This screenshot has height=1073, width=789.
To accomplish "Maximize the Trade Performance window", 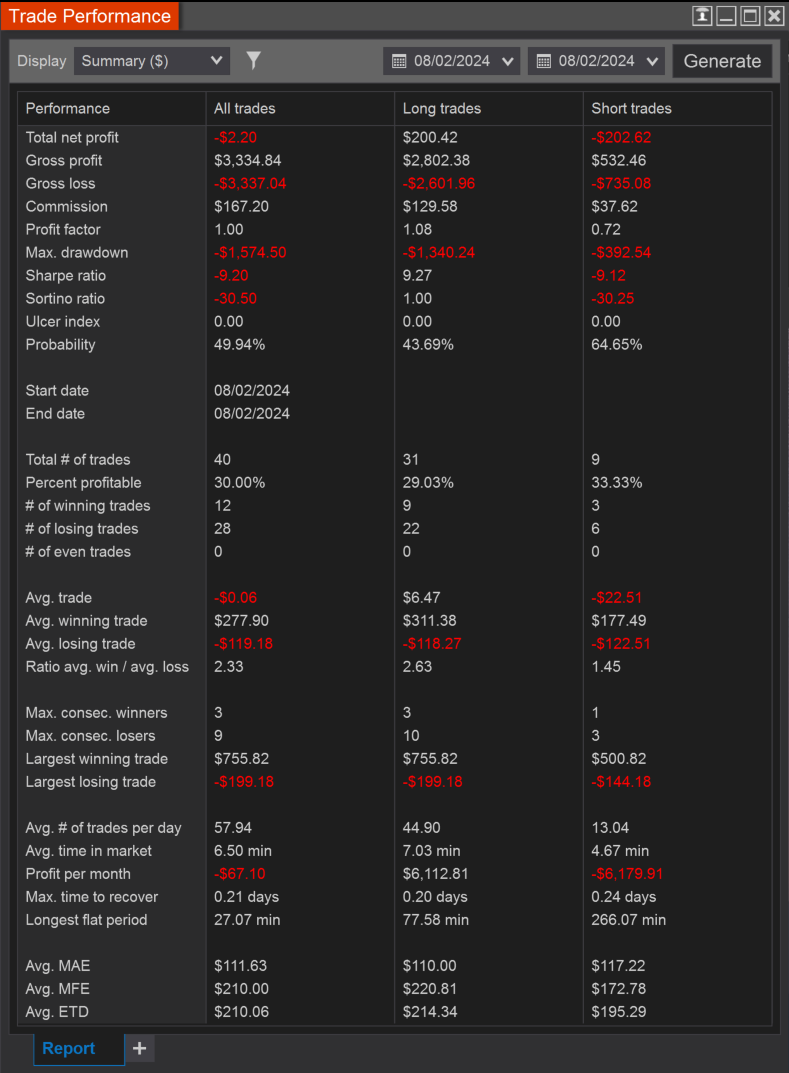I will (751, 16).
